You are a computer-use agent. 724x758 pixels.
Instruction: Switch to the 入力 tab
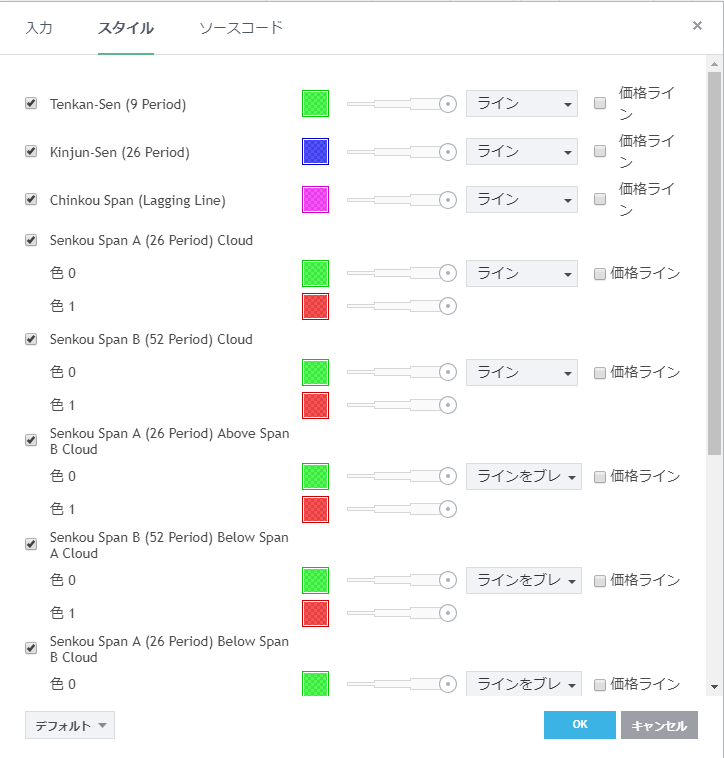[x=39, y=28]
